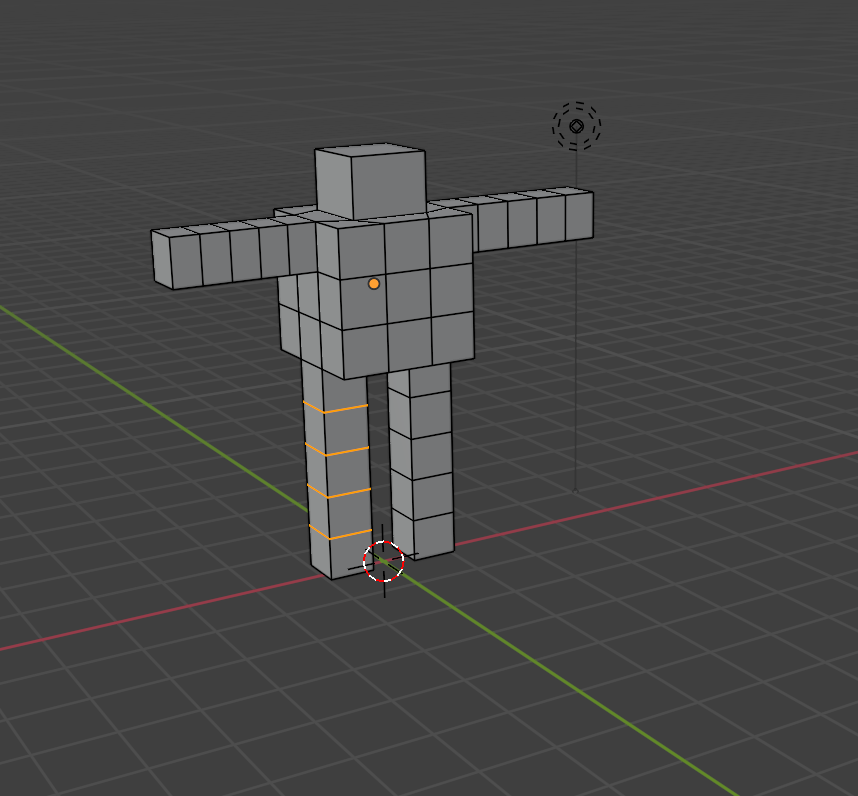Select the lowest orange edge loop on the leg
This screenshot has width=858, height=796.
(x=340, y=532)
